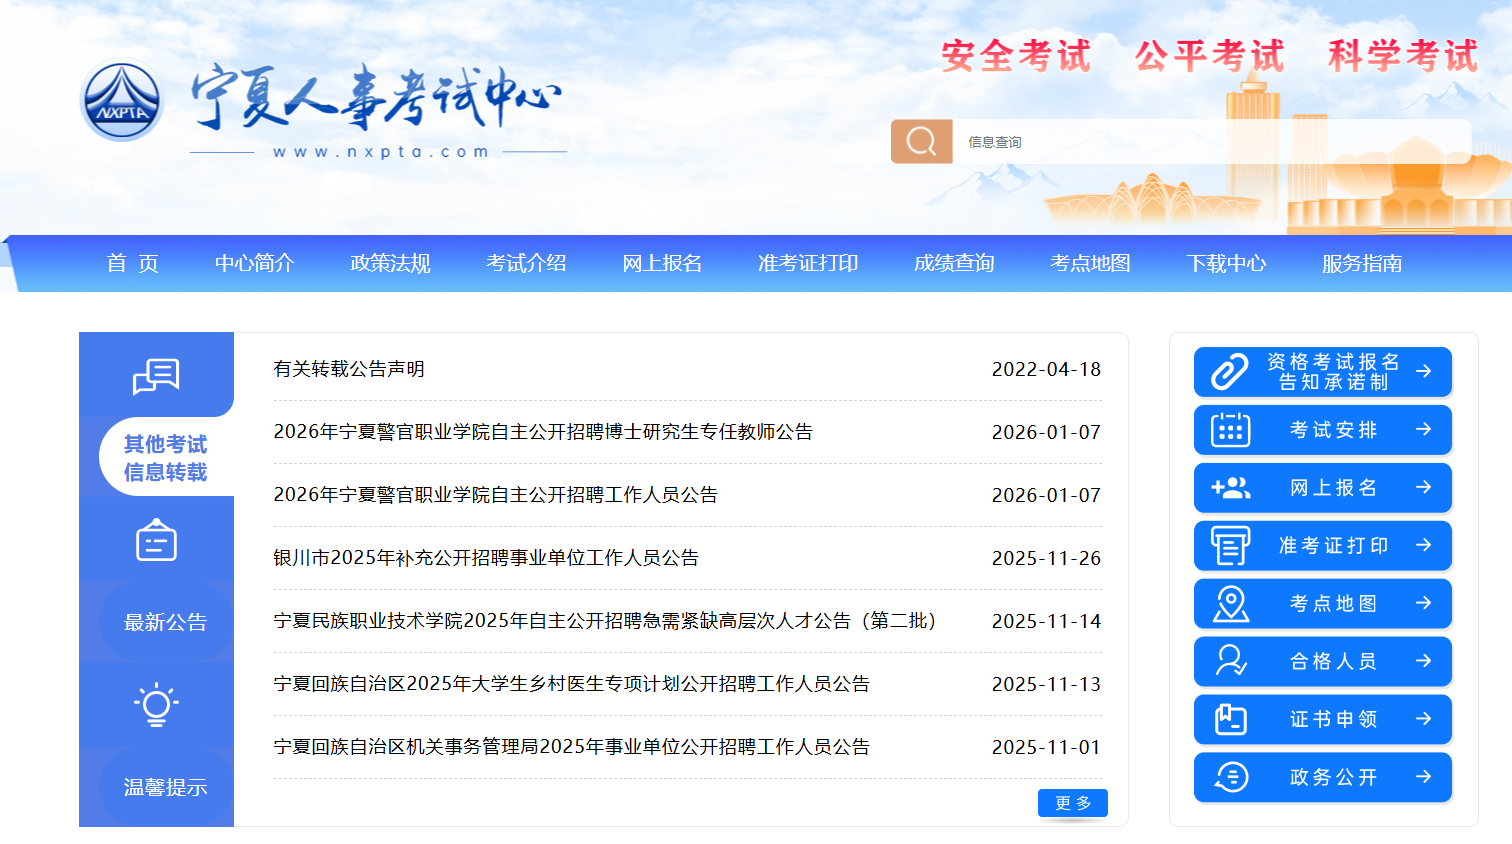This screenshot has width=1512, height=844.
Task: Open 银川市2025年补充公开招聘 announcement link
Action: point(486,558)
